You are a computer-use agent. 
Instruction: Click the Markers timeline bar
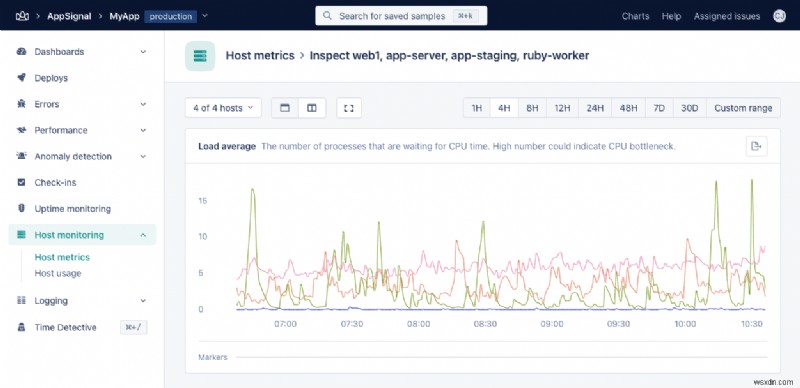click(x=502, y=357)
